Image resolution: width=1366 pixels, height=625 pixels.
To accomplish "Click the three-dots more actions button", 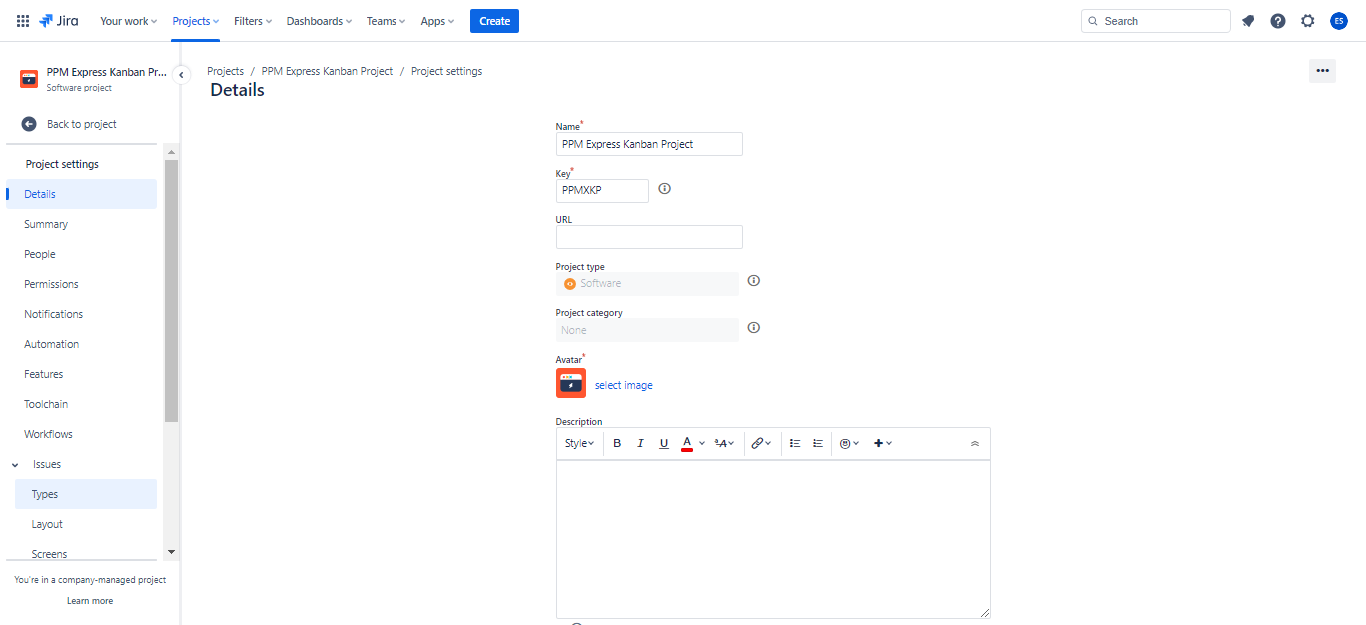I will click(x=1322, y=71).
